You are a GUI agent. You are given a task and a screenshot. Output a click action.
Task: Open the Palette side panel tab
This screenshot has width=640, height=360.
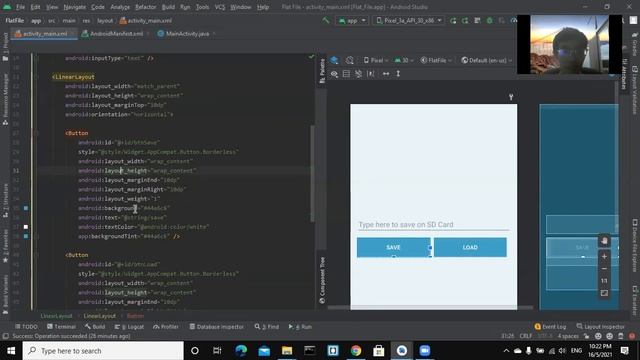(x=322, y=71)
